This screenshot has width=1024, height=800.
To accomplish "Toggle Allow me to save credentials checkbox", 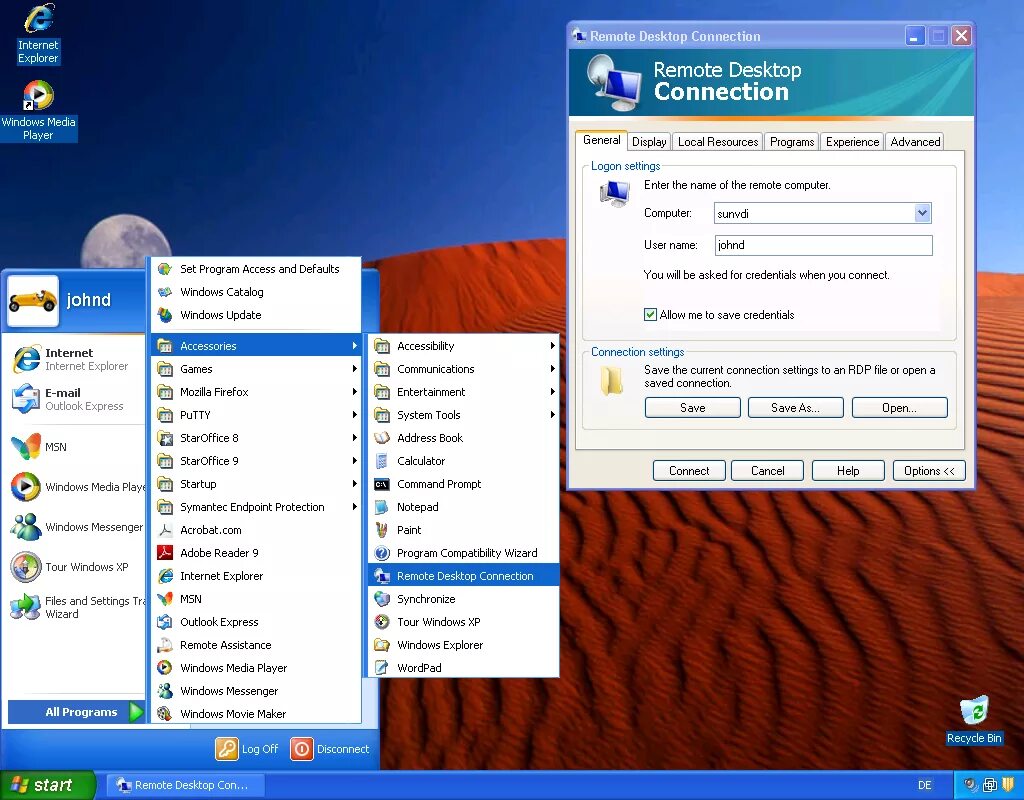I will 650,315.
